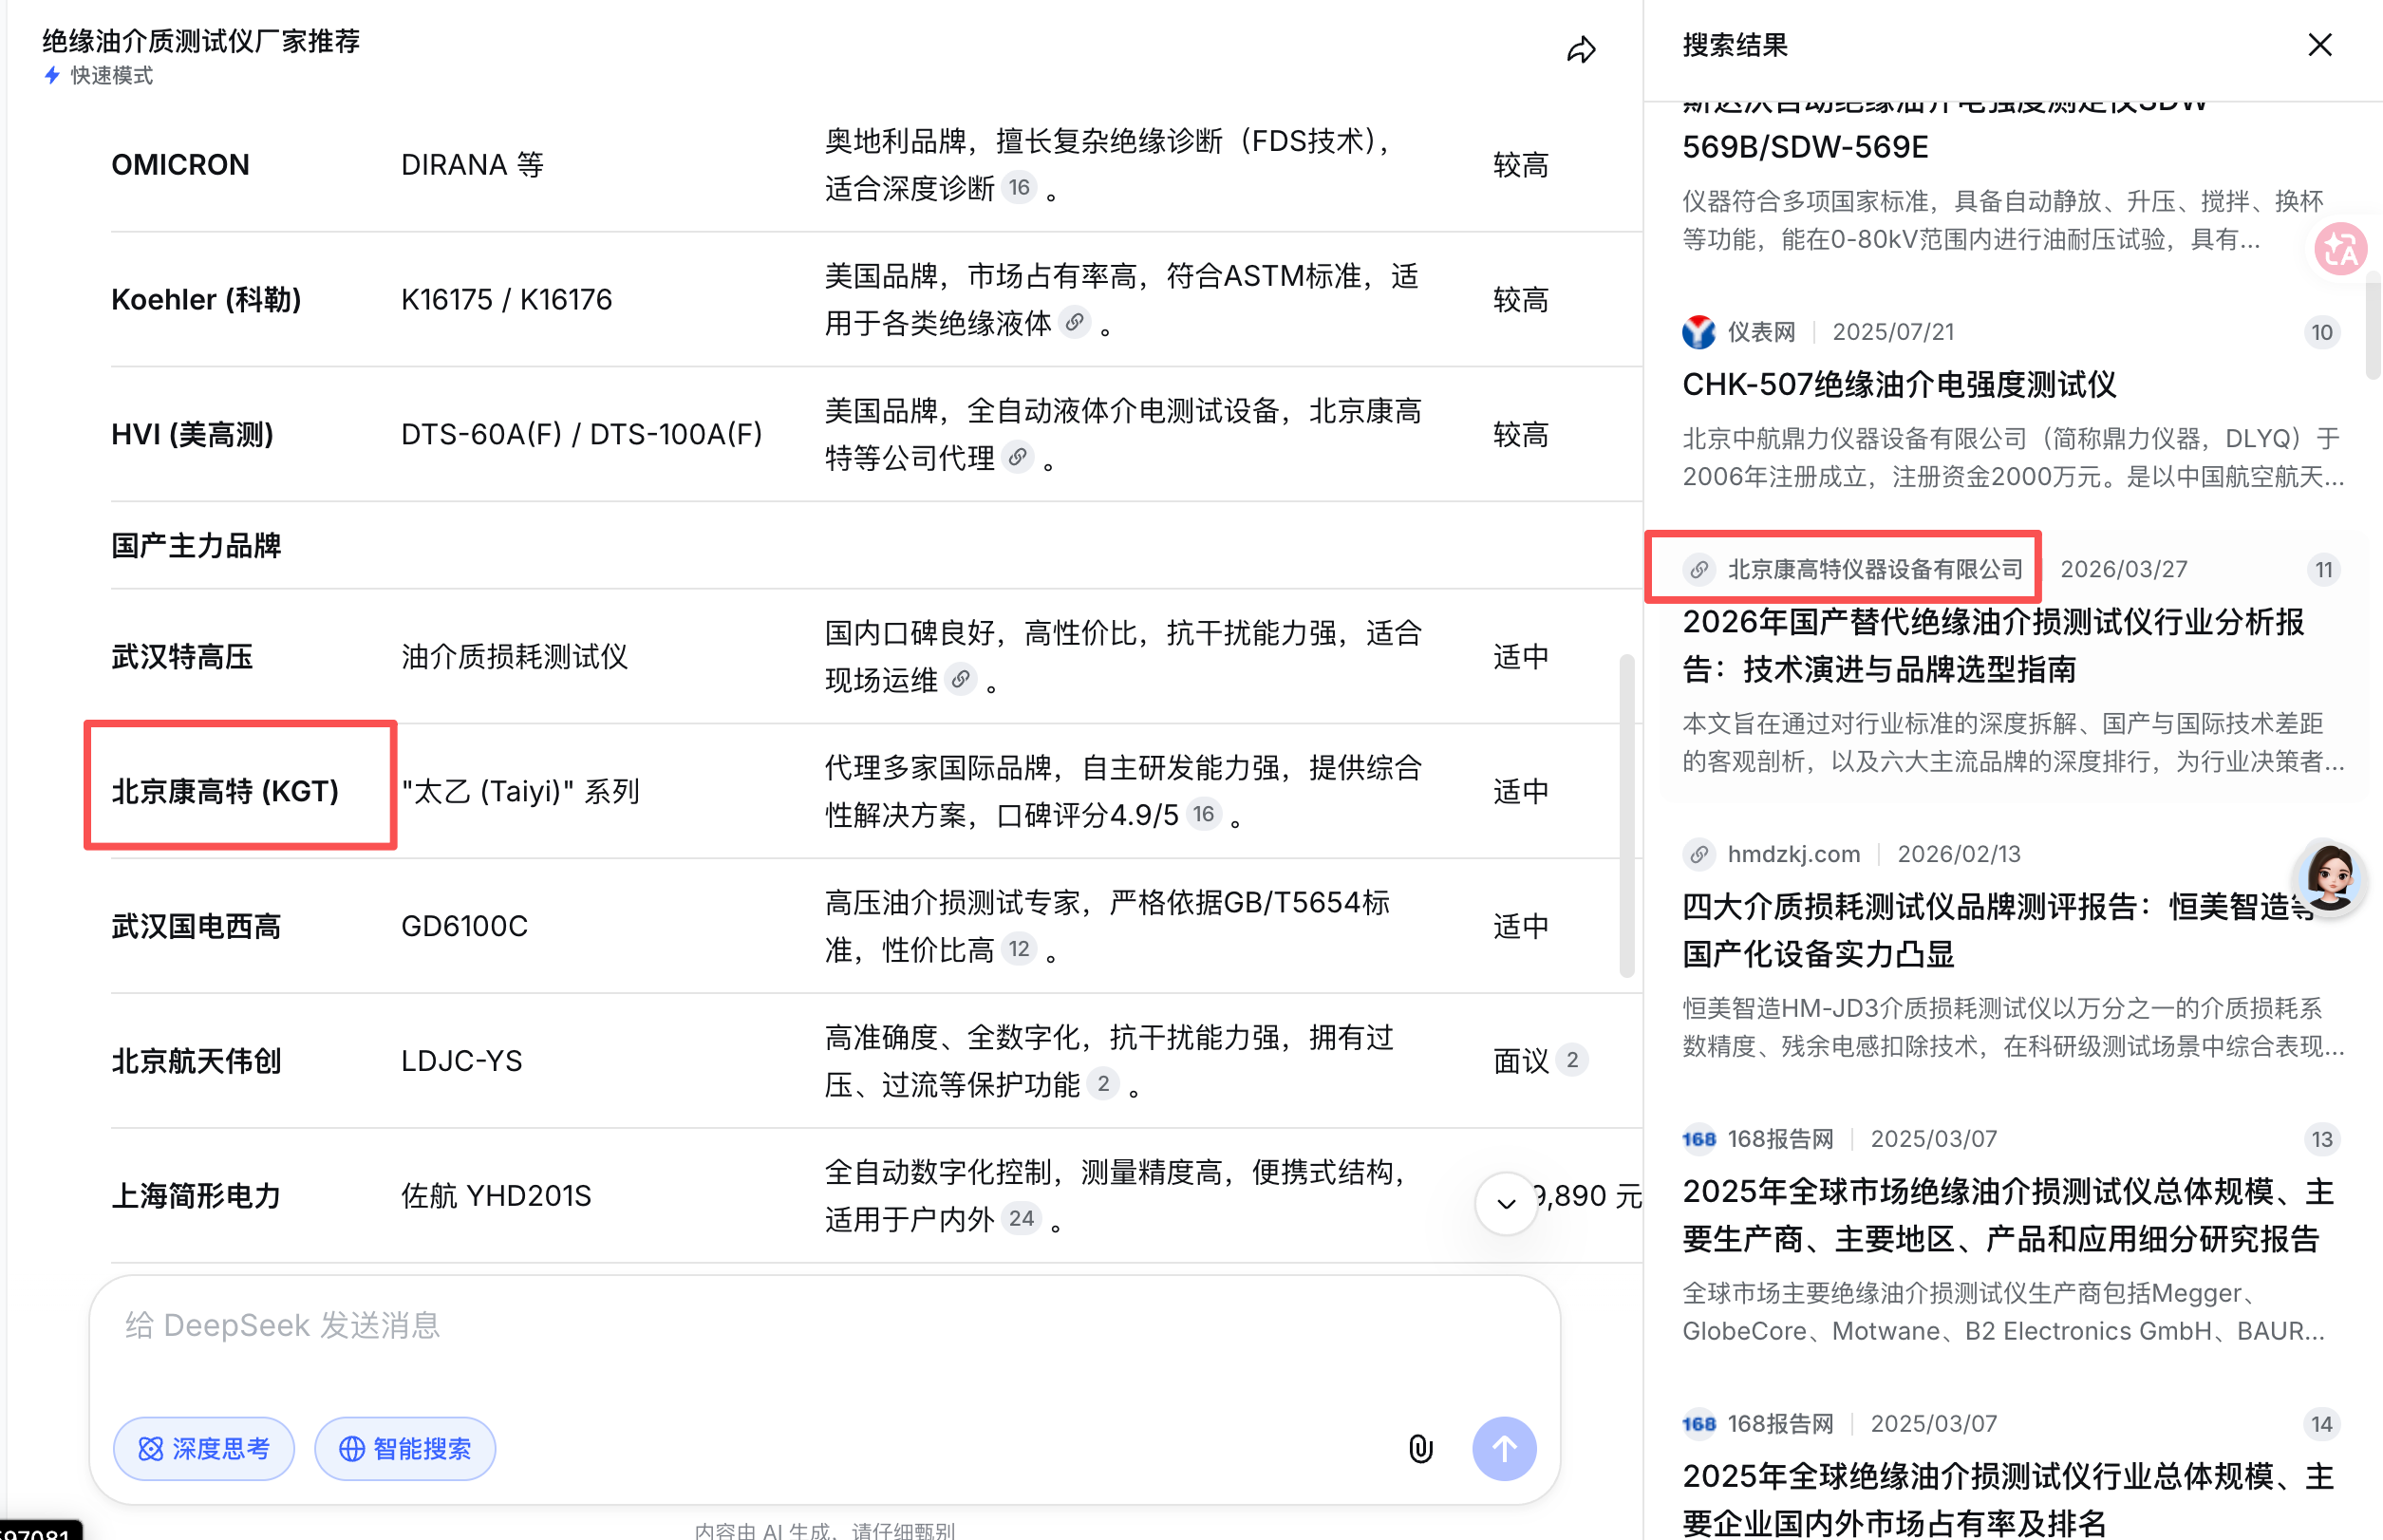
Task: Click the scroll-to-bottom chevron button
Action: click(x=1506, y=1204)
